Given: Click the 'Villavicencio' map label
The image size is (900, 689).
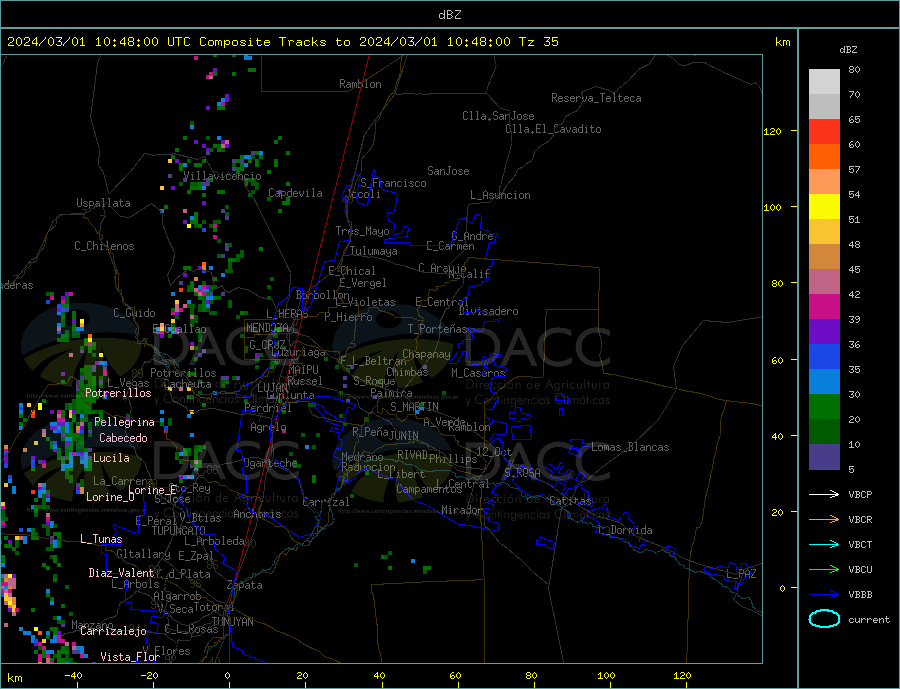Looking at the screenshot, I should 222,176.
